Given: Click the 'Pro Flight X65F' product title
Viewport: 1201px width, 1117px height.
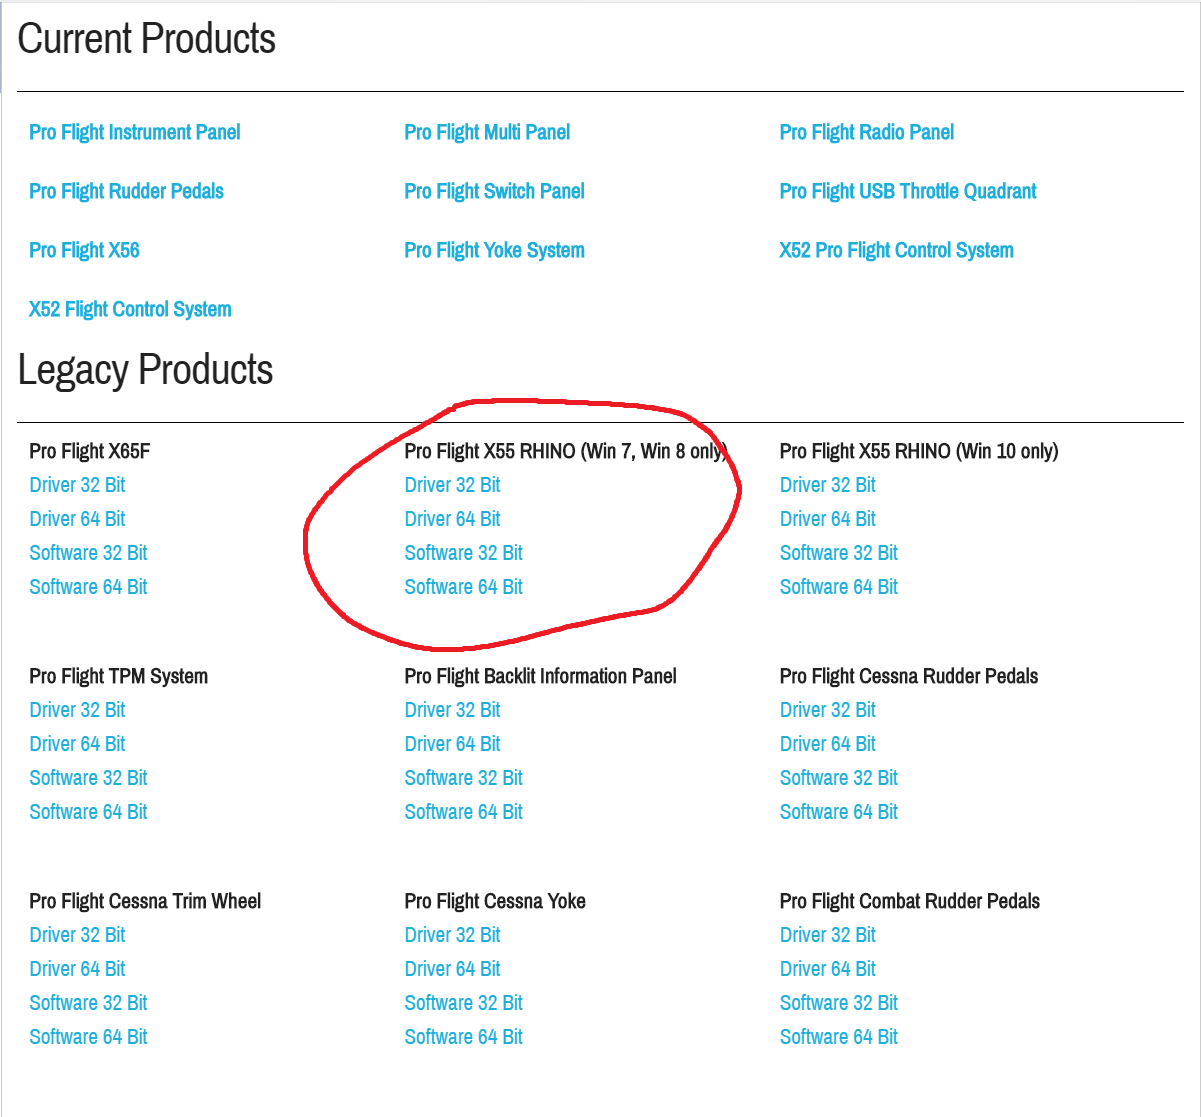Looking at the screenshot, I should tap(90, 451).
